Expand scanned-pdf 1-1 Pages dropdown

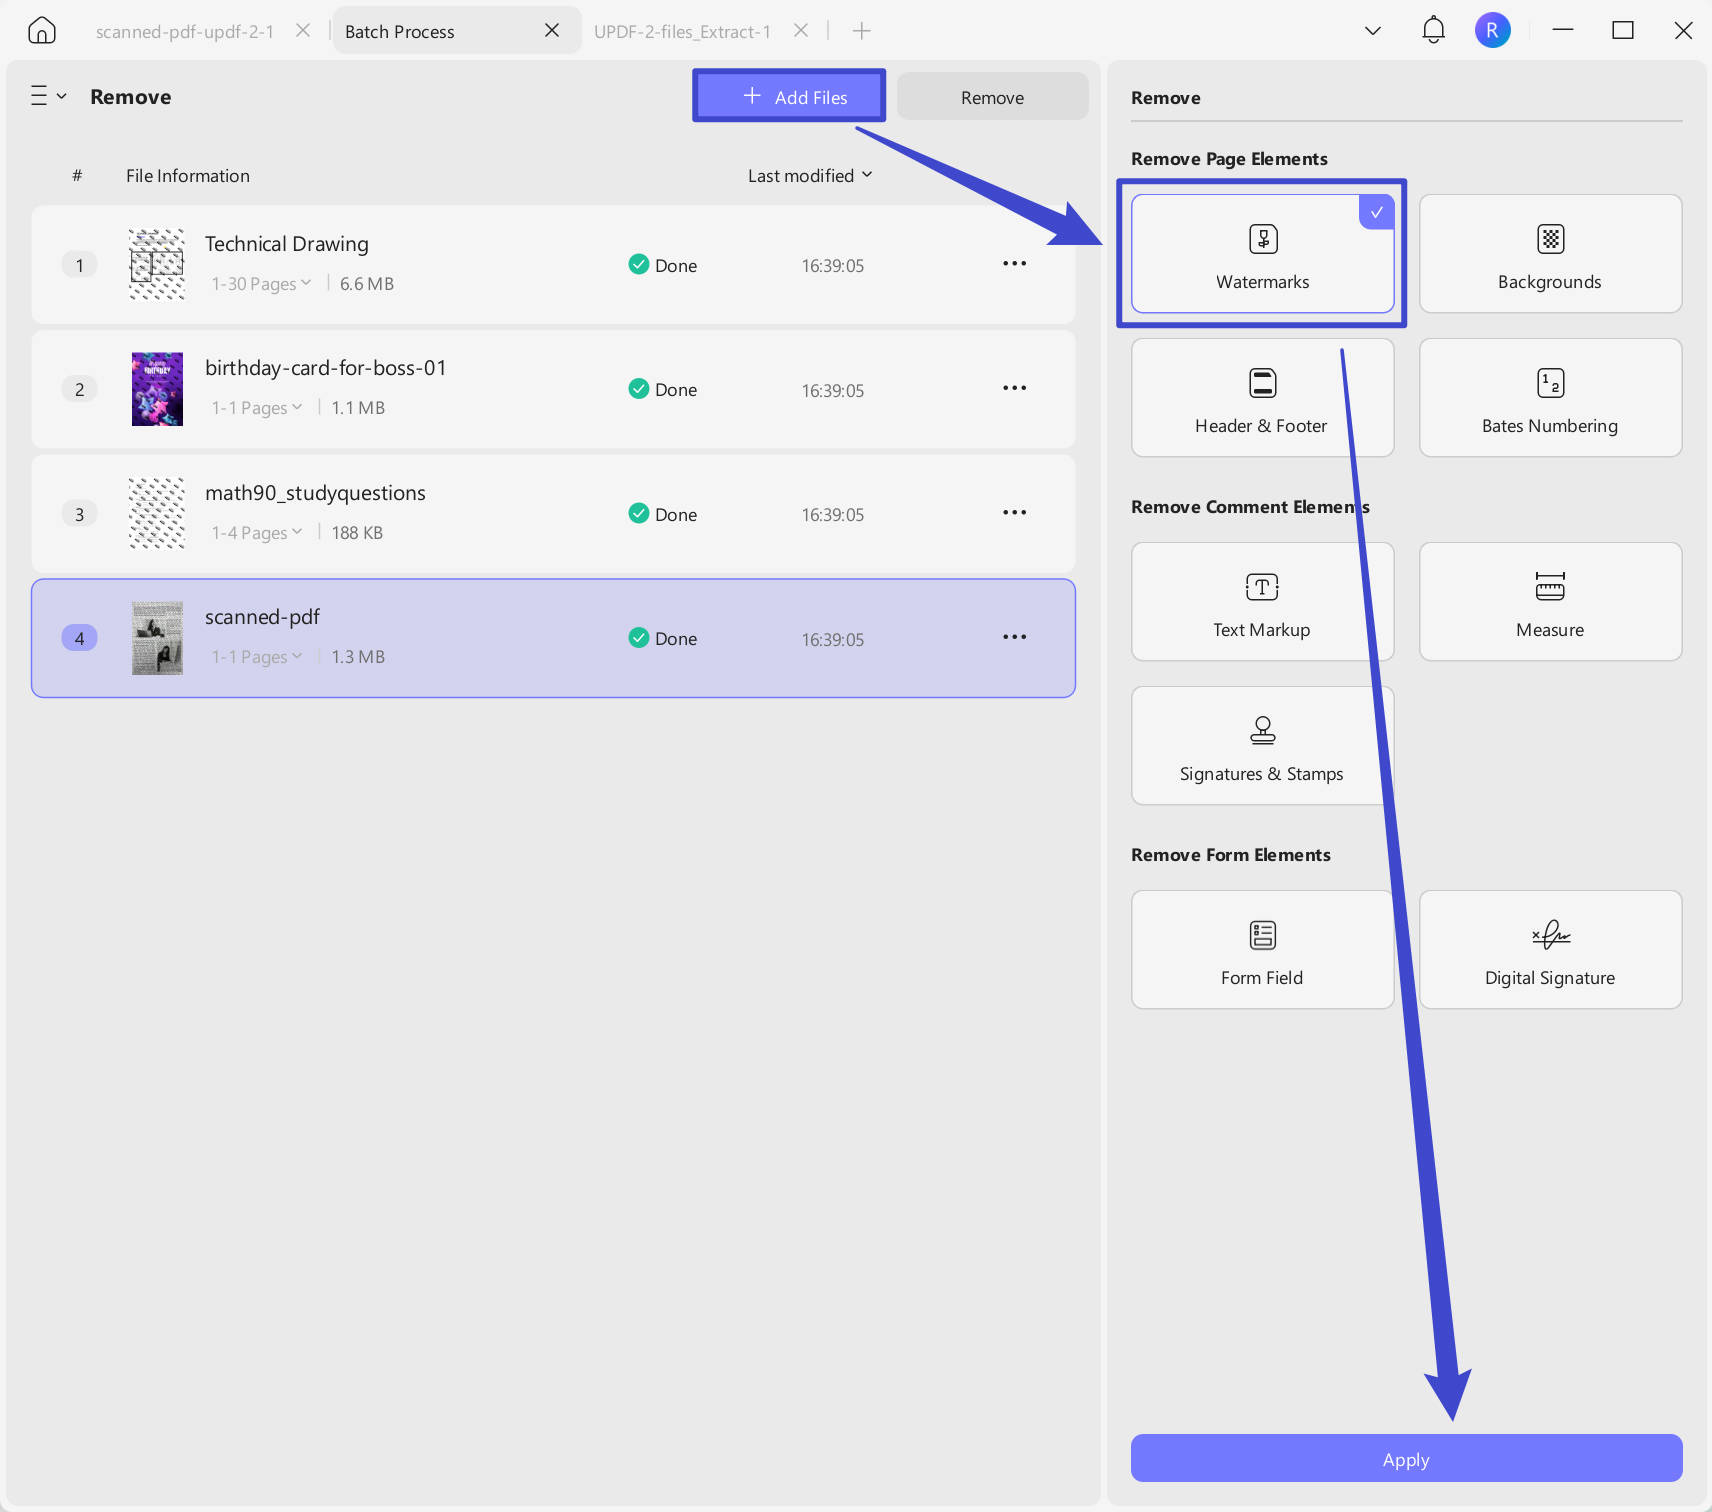257,657
